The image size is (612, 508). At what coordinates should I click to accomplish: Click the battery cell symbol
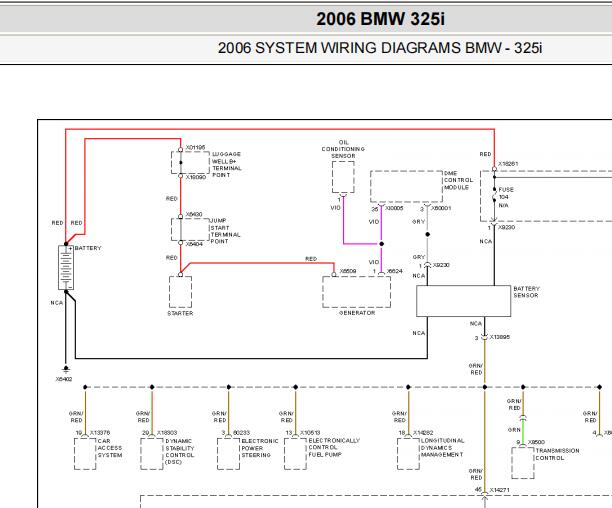point(66,267)
